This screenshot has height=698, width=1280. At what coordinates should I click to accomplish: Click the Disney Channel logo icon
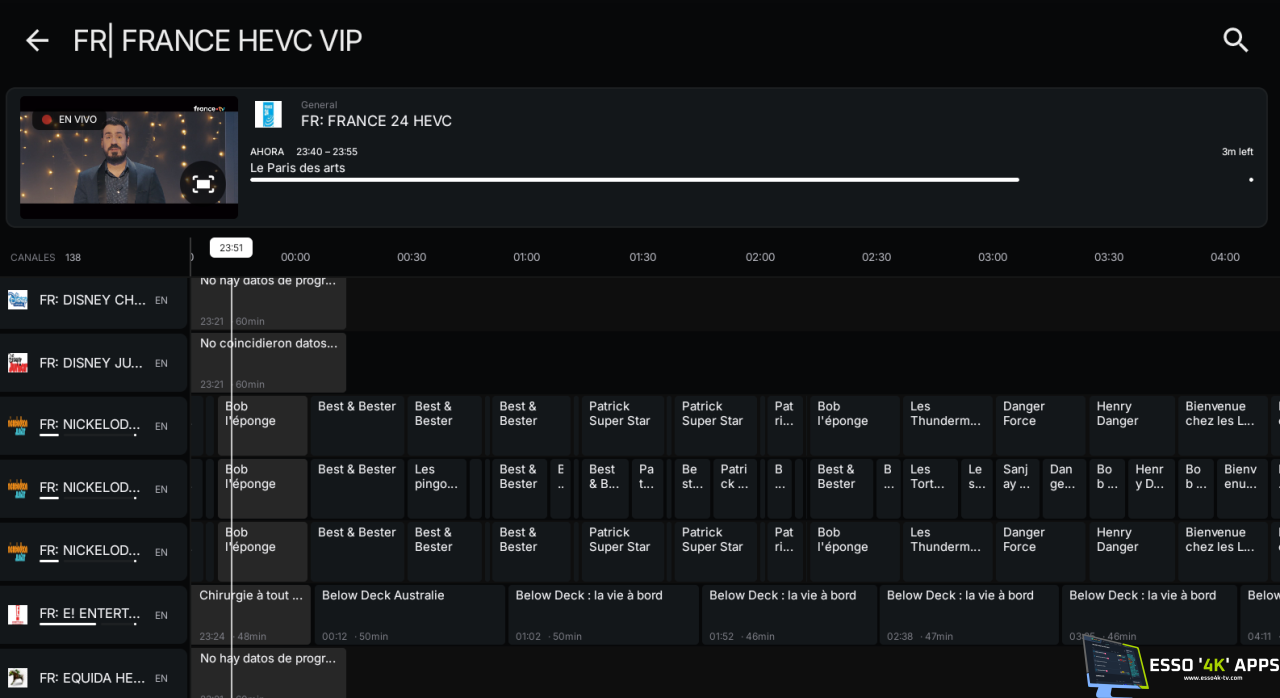(x=18, y=300)
